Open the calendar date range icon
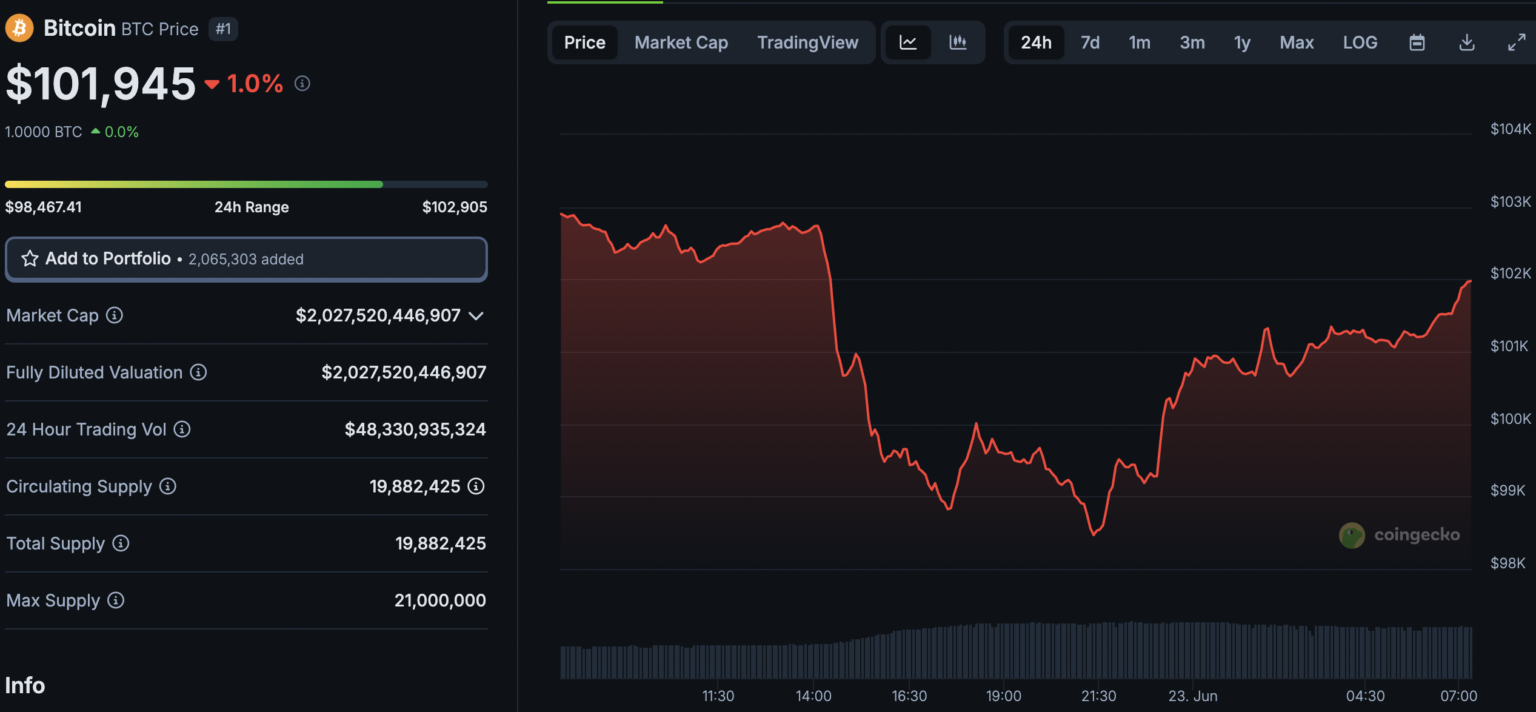The height and width of the screenshot is (712, 1536). [x=1416, y=42]
